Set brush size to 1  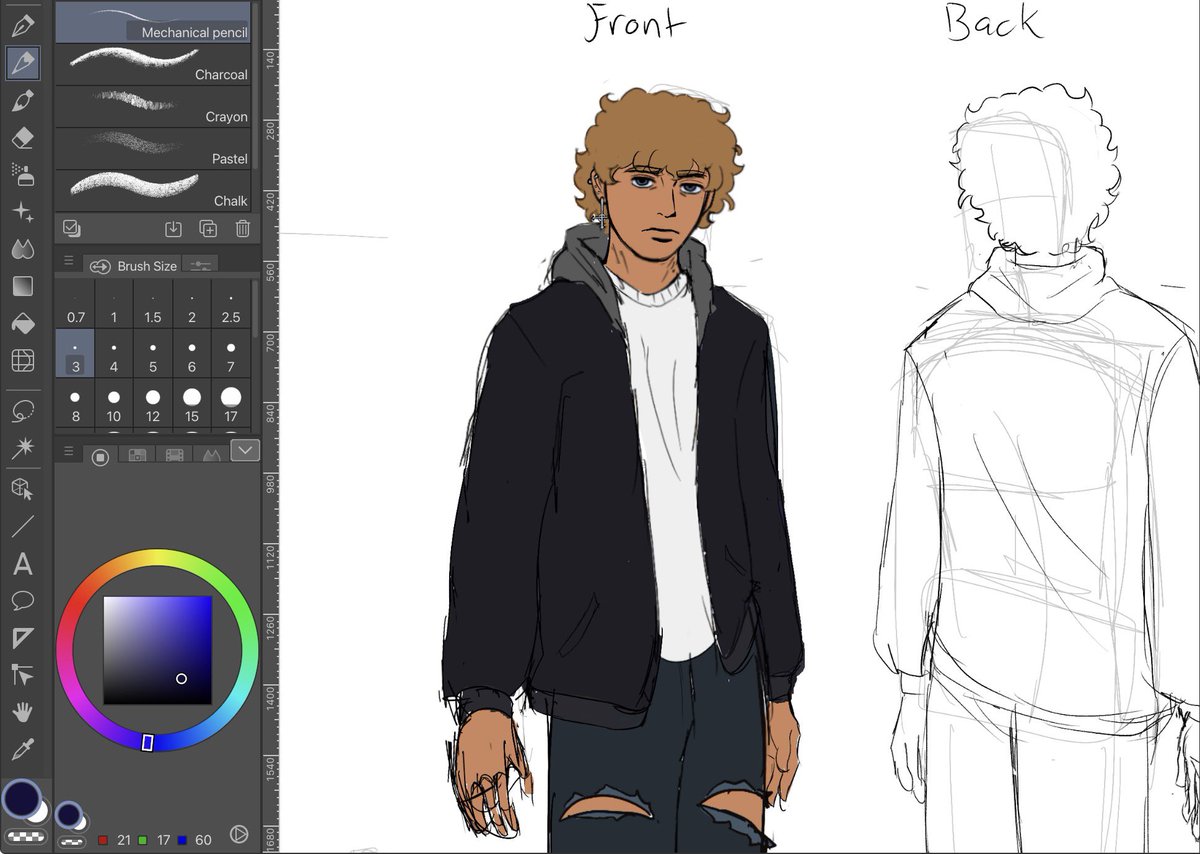click(114, 304)
